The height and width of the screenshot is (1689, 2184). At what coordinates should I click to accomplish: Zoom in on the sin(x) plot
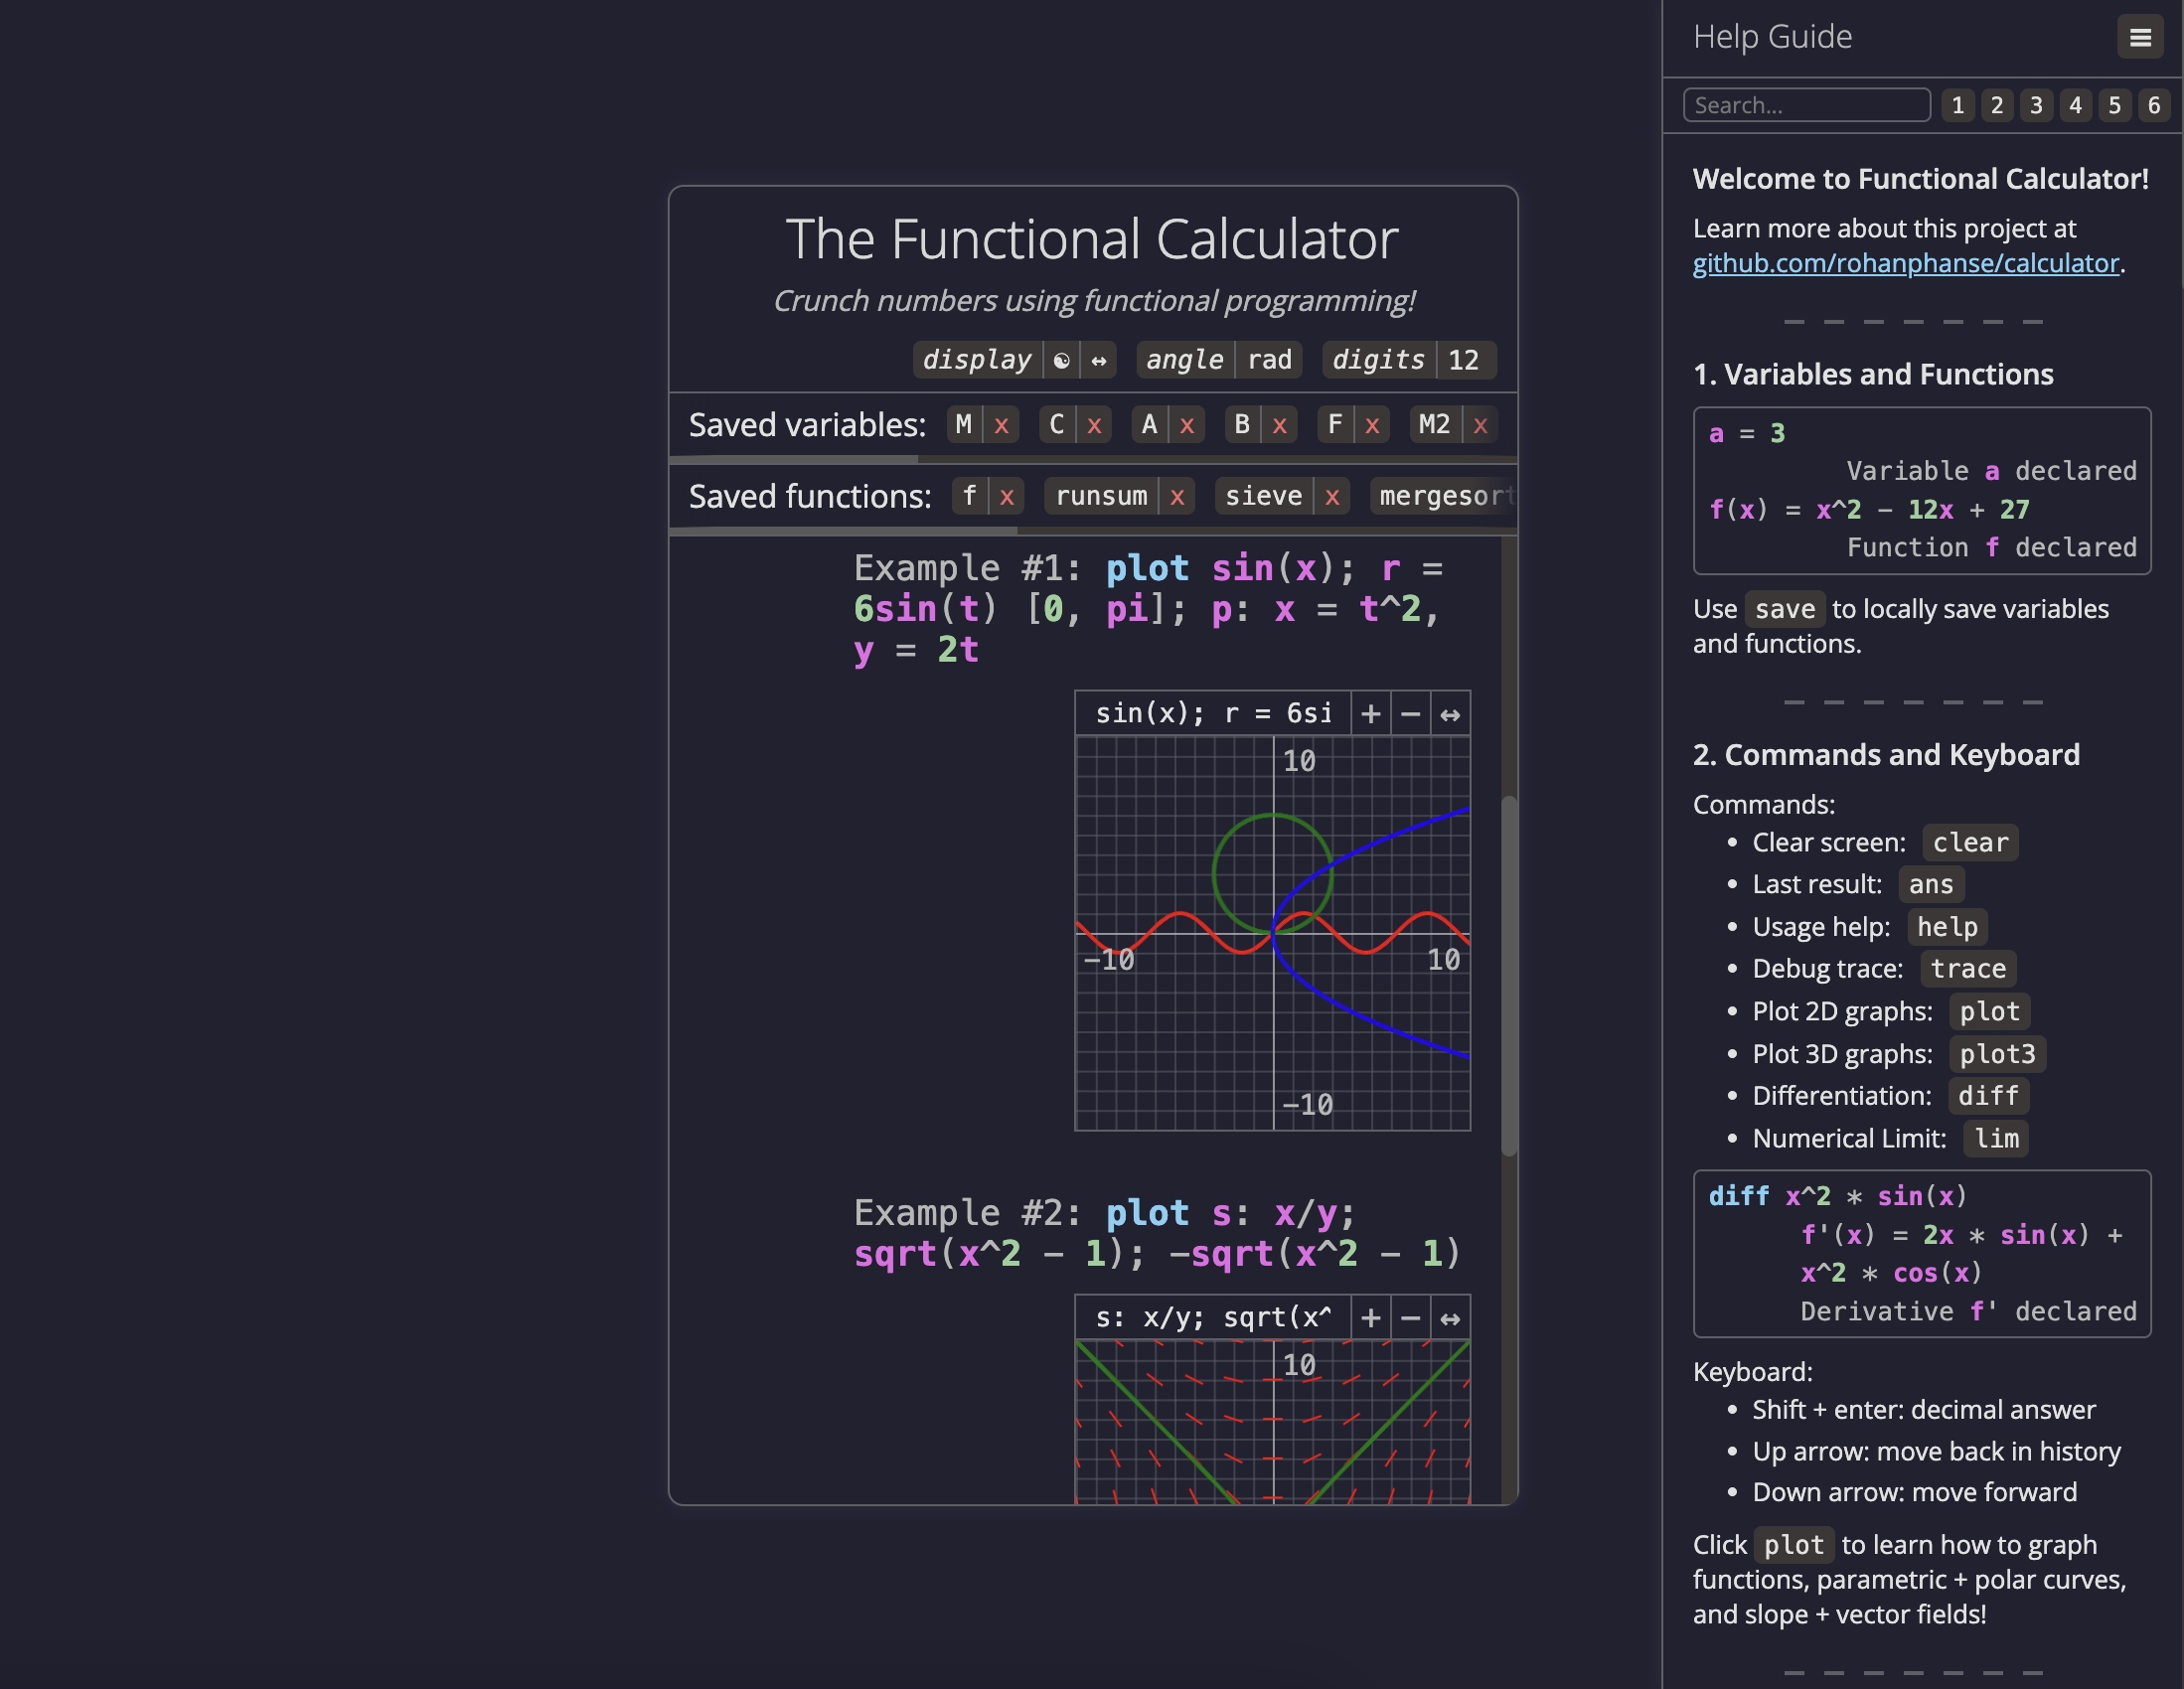[x=1370, y=714]
